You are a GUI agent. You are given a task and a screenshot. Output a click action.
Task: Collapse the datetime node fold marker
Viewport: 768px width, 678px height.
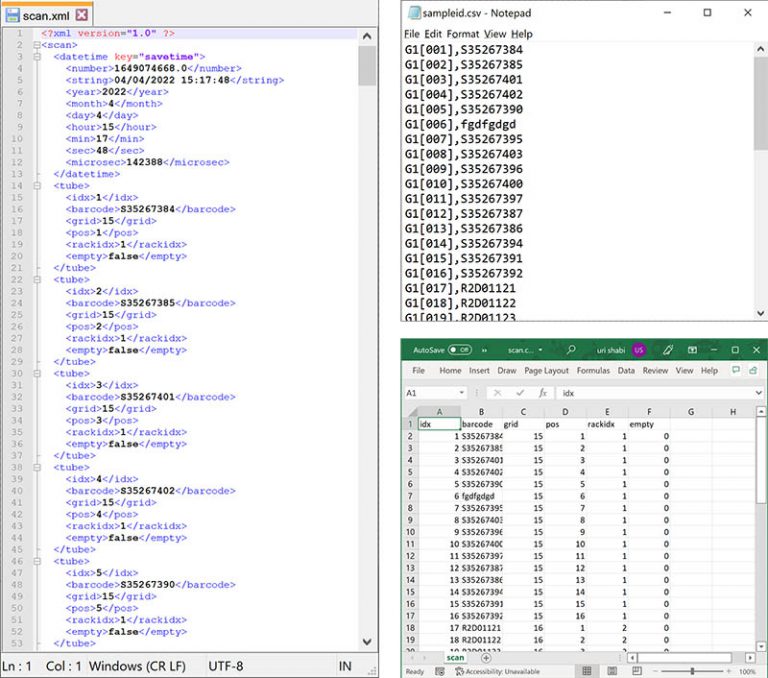(x=36, y=57)
